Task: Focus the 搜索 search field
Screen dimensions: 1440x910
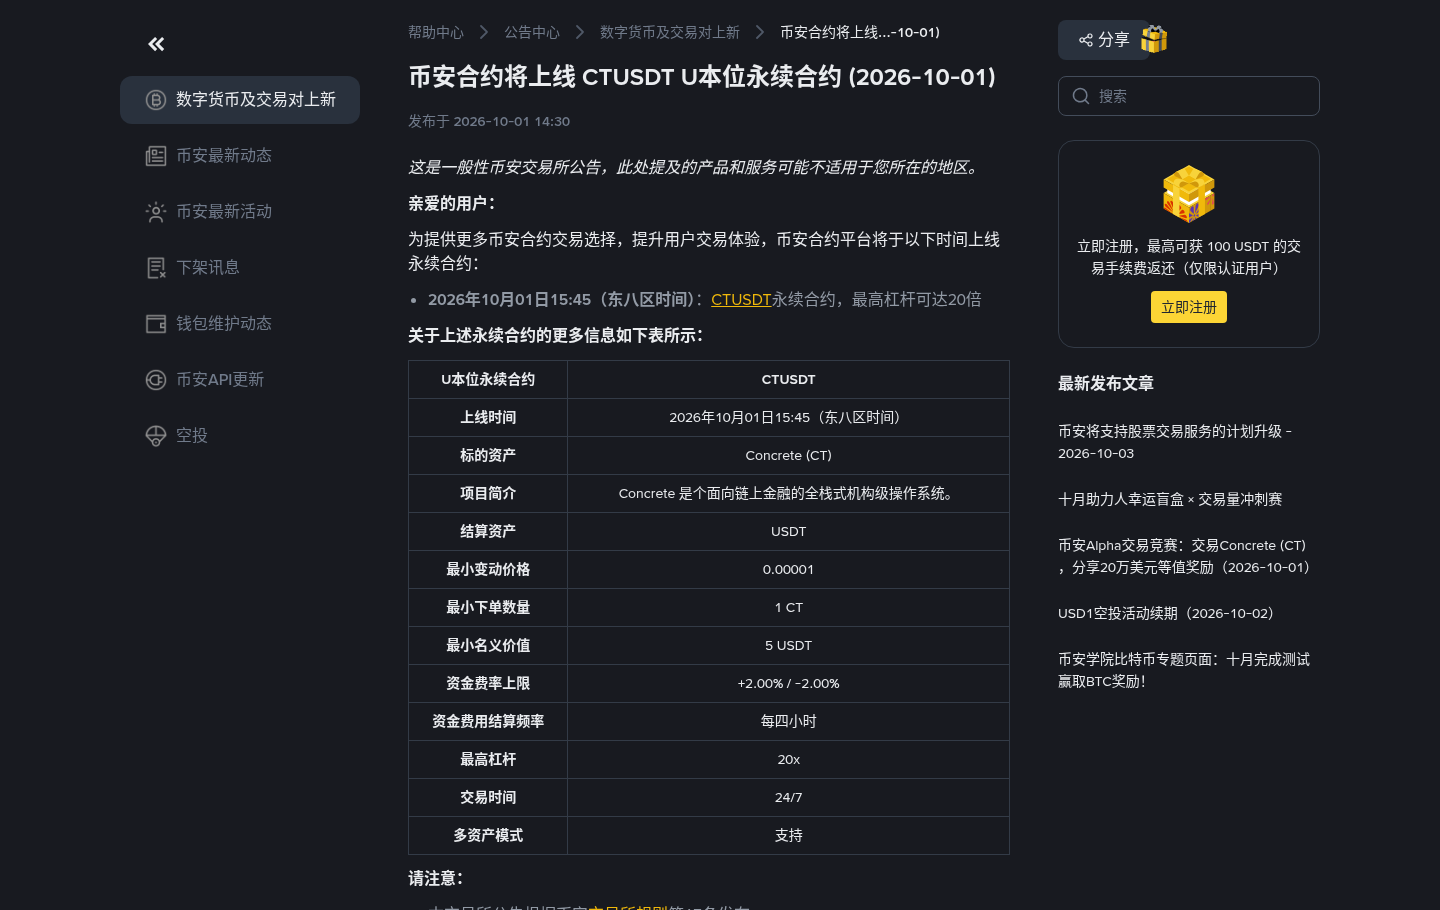Action: [1189, 96]
